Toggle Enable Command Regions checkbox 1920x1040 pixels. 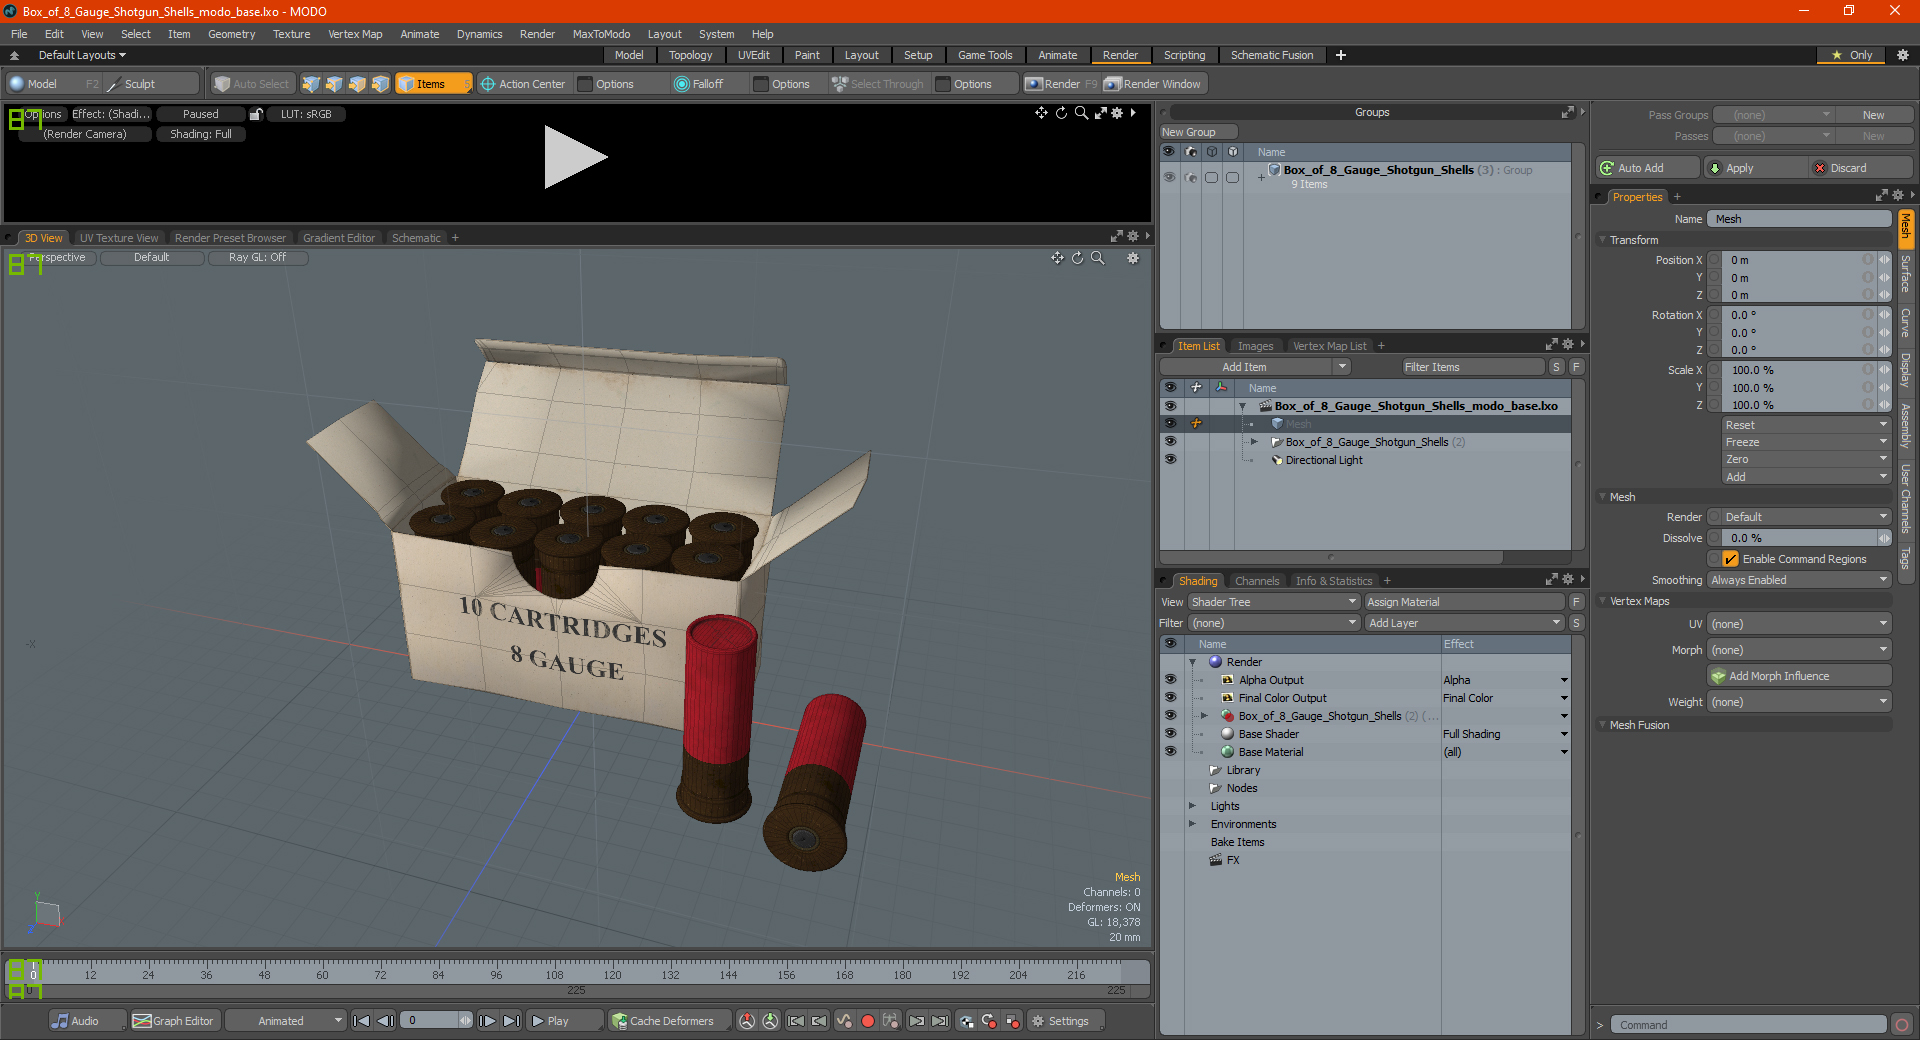[x=1731, y=559]
